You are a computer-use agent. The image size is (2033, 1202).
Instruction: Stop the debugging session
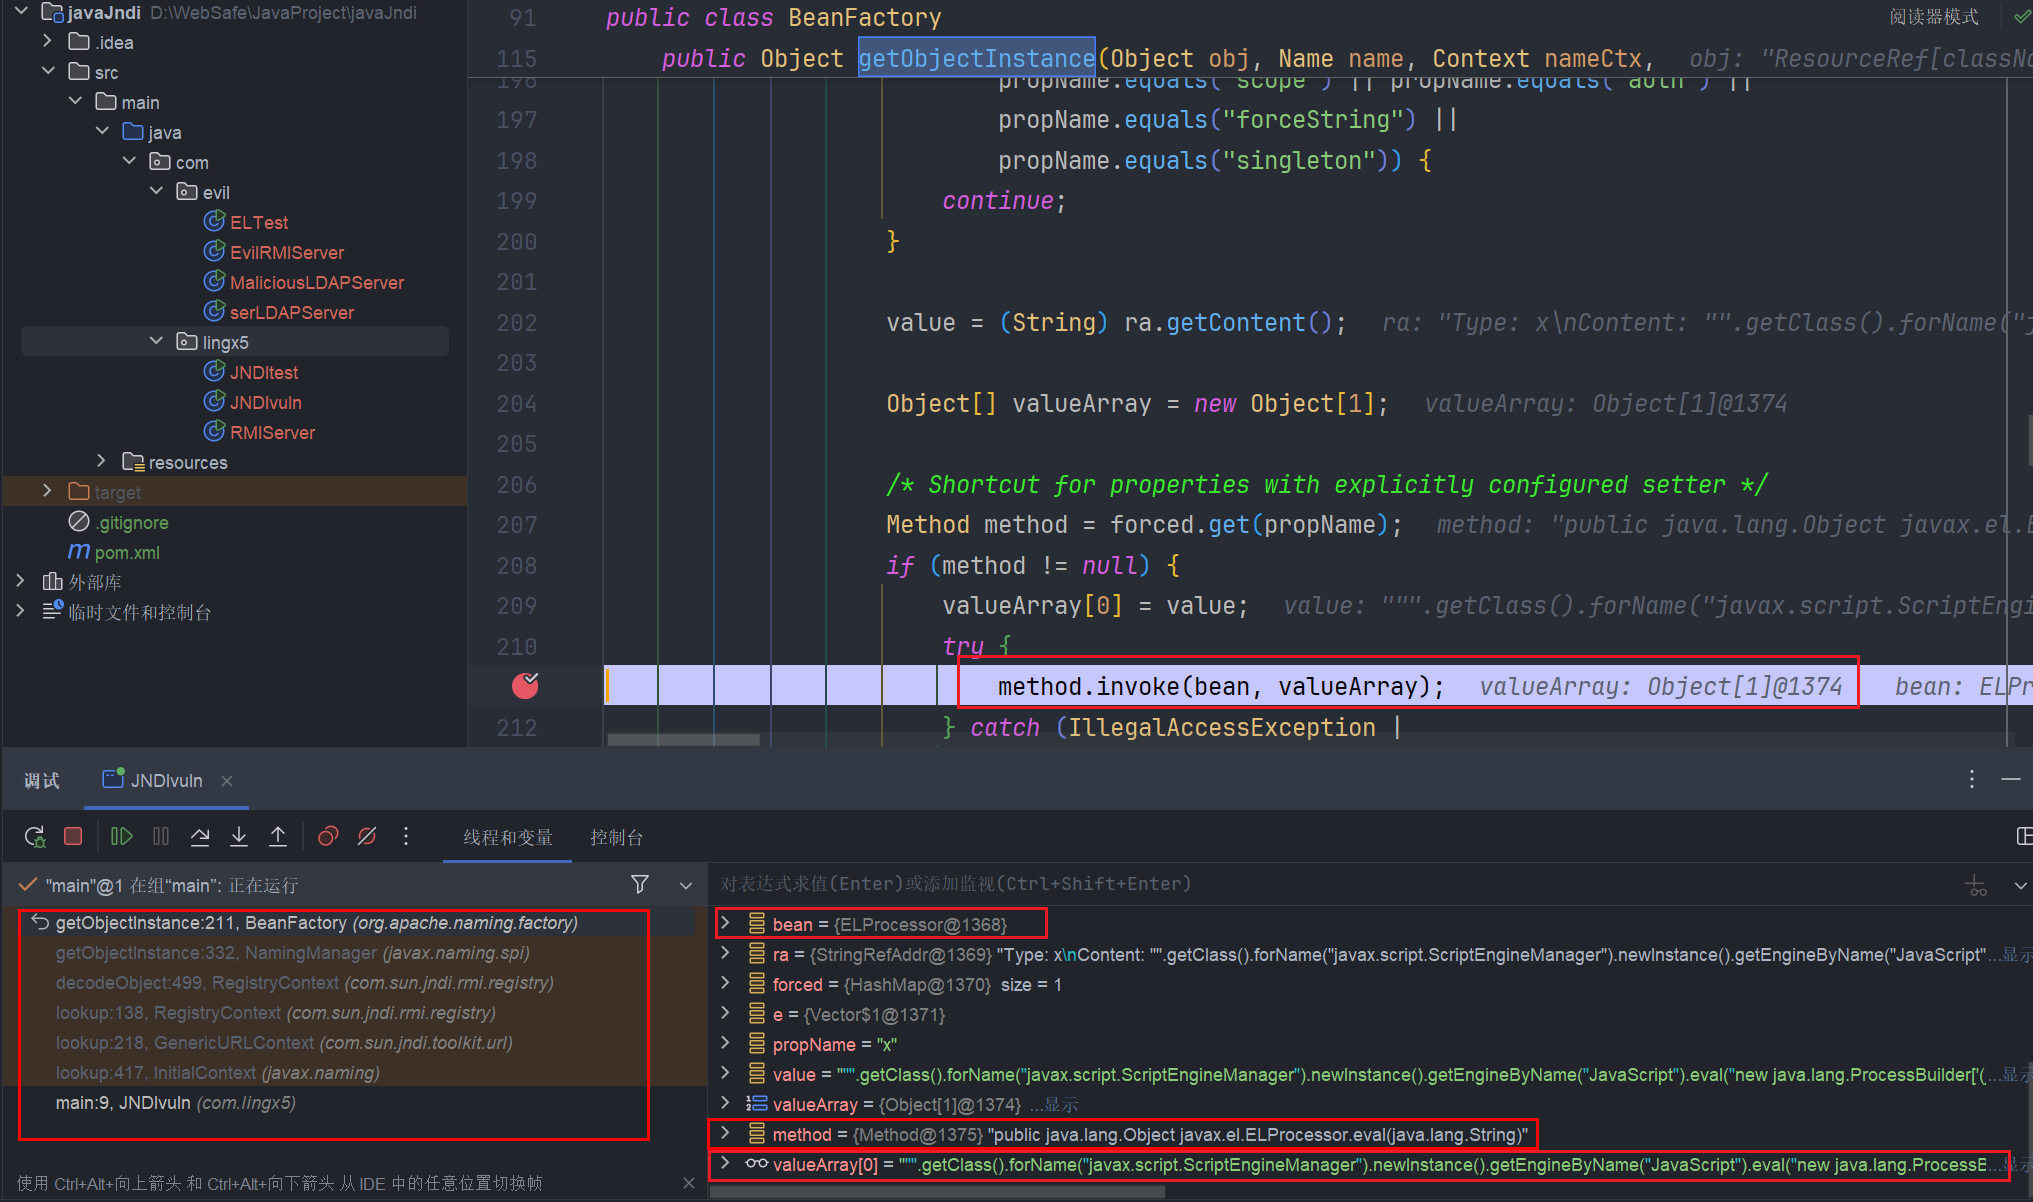(x=73, y=837)
